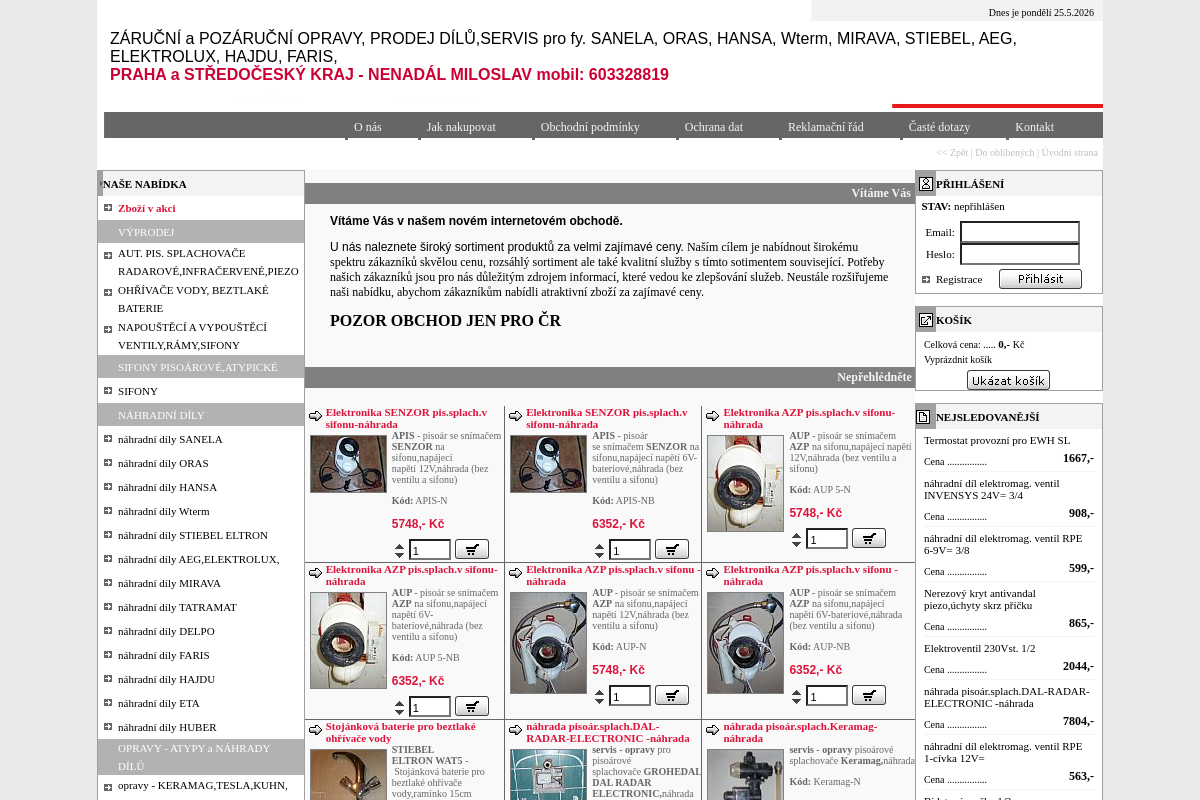Increase quantity with up arrow for AUP 5-N

797,535
